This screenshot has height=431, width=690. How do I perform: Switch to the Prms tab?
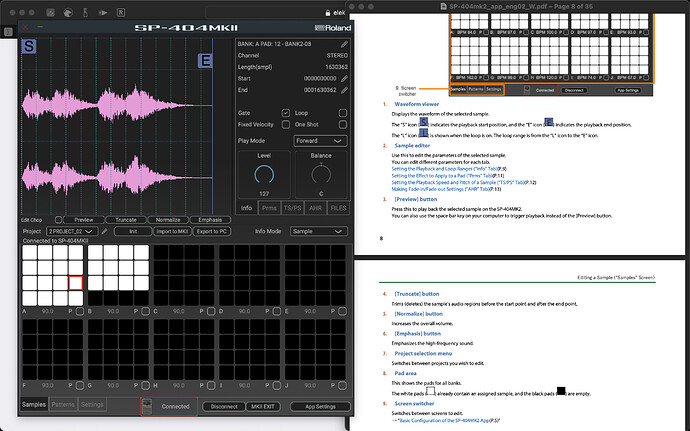tap(269, 208)
